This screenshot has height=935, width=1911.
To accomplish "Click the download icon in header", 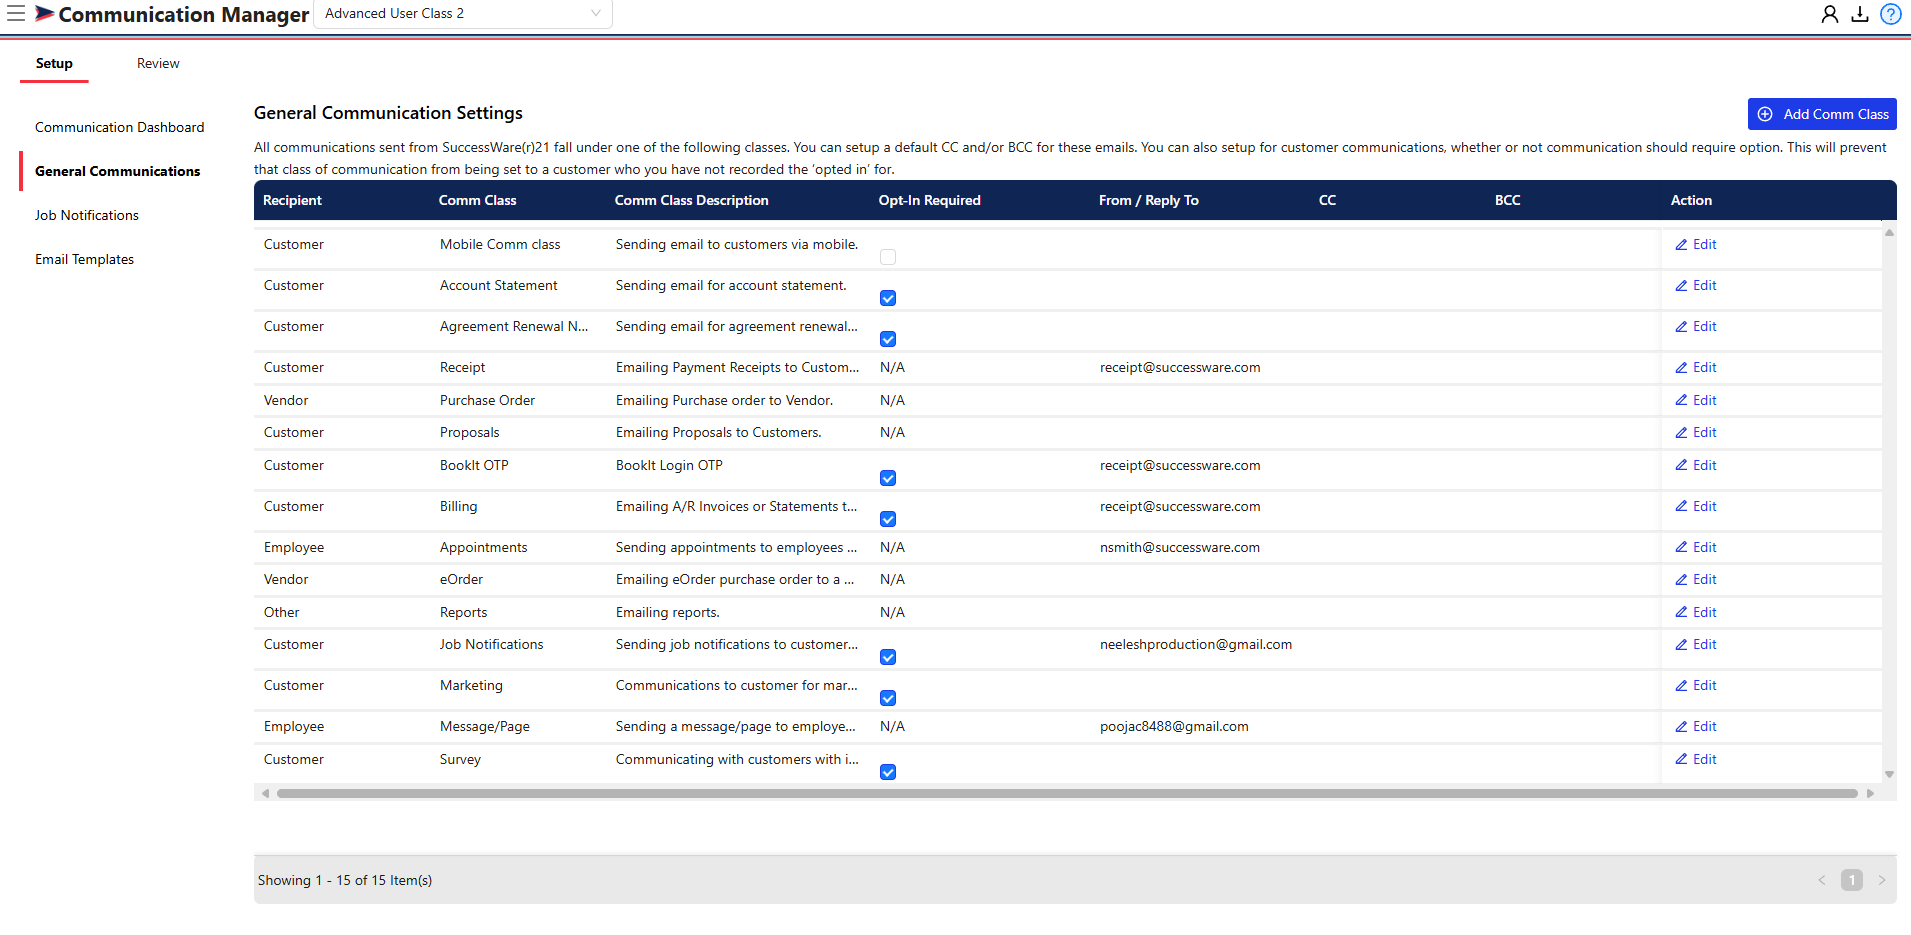I will [x=1860, y=14].
